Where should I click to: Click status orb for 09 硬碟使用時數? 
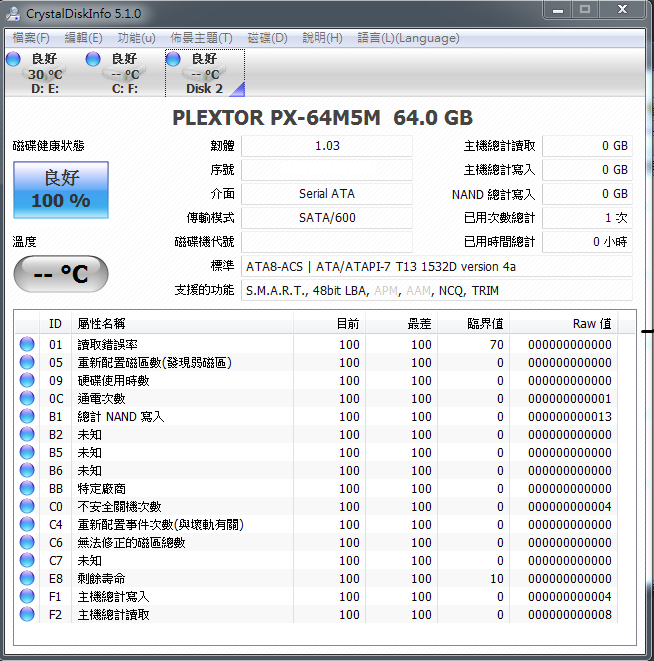(27, 380)
